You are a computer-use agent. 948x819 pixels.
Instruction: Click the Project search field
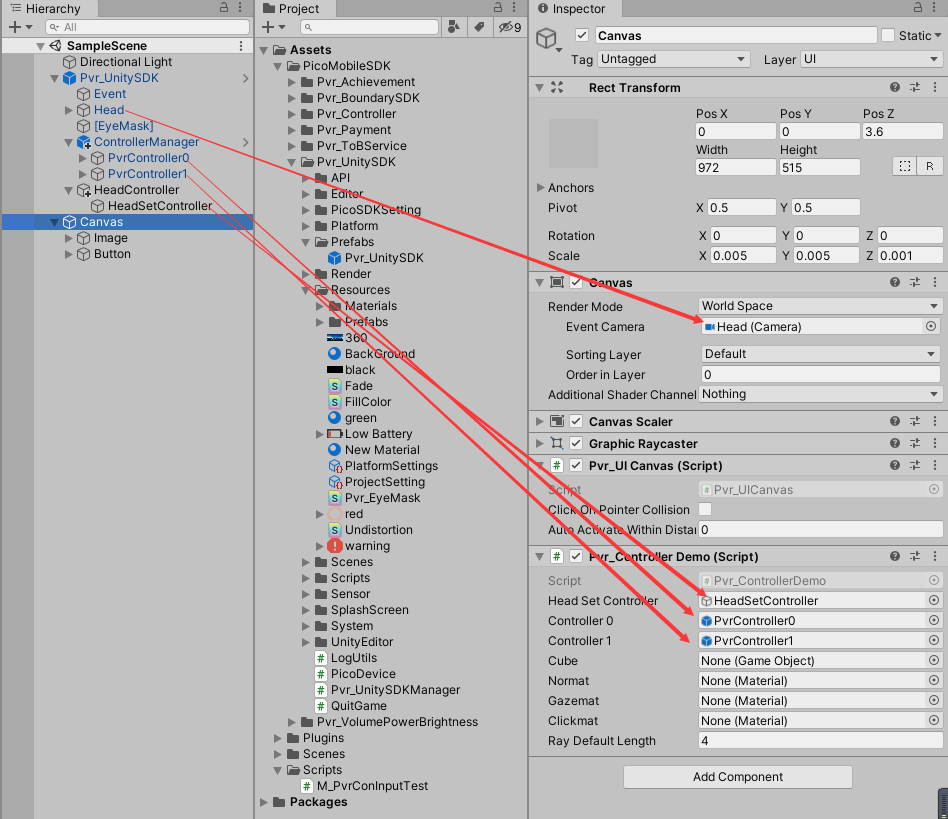click(x=369, y=27)
